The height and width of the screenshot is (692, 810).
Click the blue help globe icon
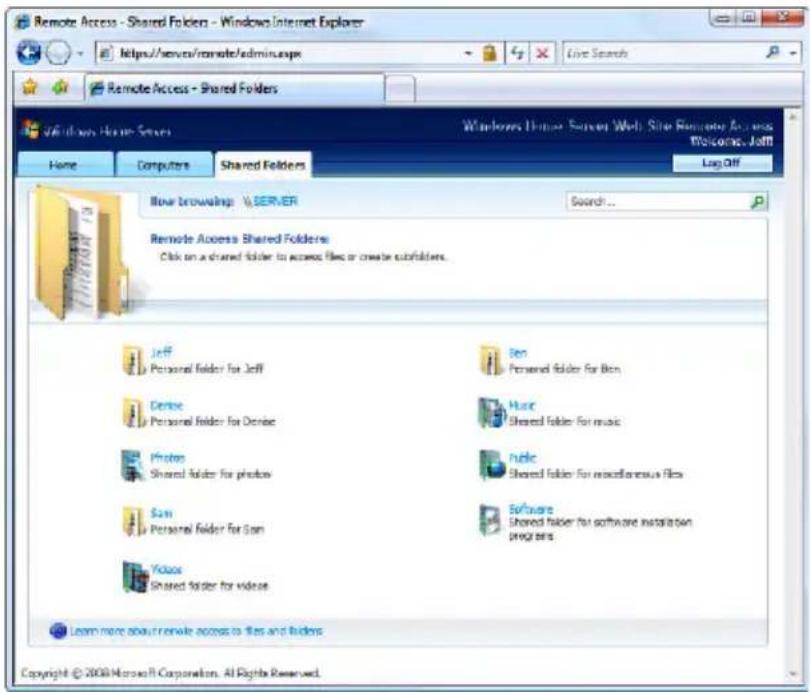58,631
